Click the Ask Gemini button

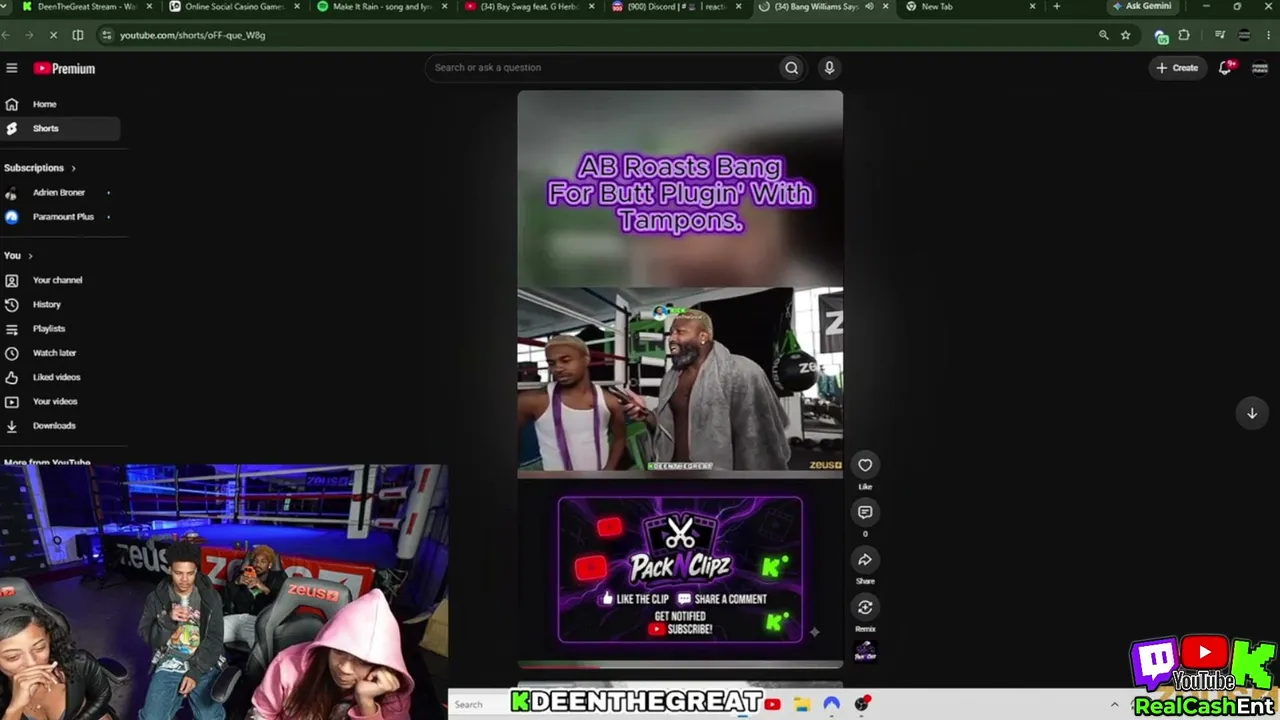point(1141,6)
